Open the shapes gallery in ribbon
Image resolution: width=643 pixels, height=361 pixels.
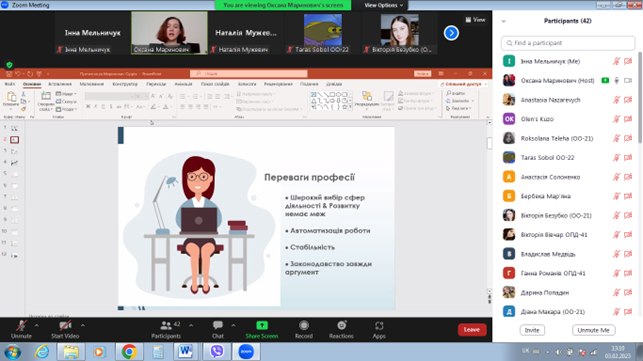coord(331,101)
